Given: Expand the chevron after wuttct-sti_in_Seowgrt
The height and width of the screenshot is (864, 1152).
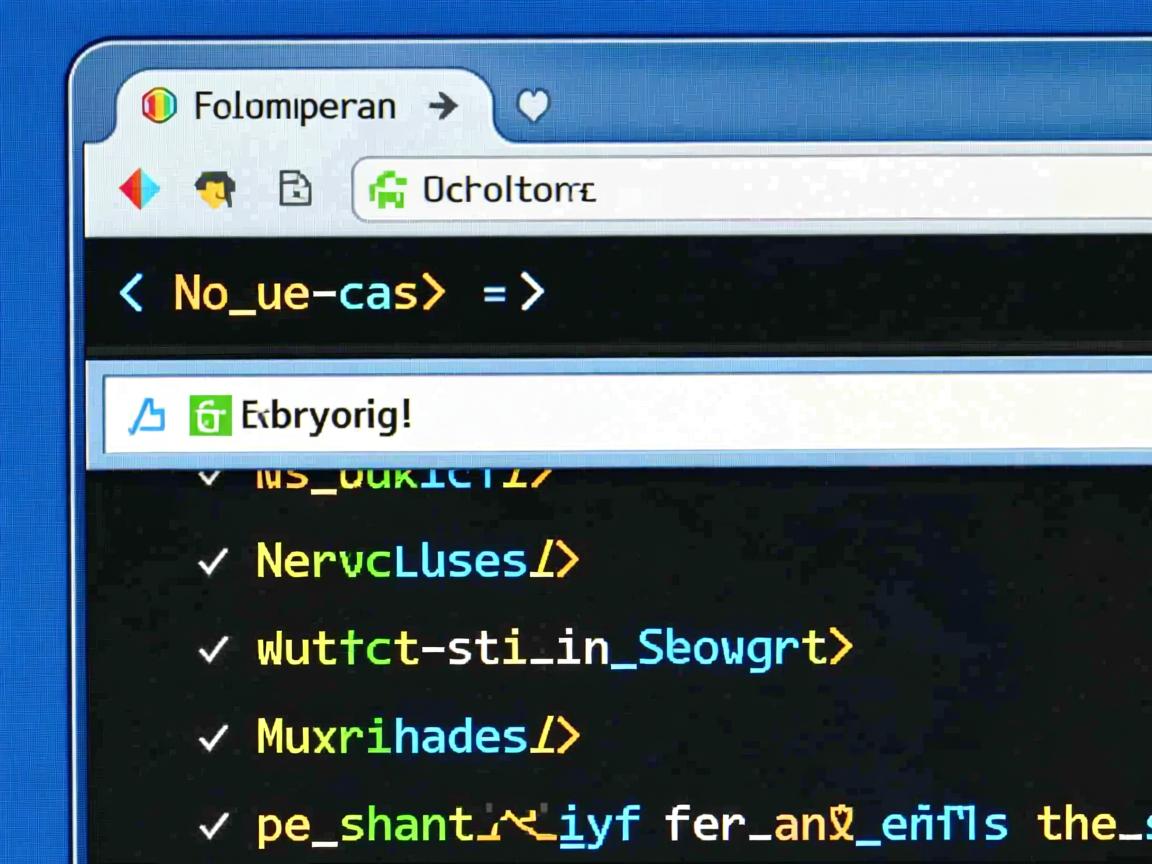Looking at the screenshot, I should click(x=840, y=648).
